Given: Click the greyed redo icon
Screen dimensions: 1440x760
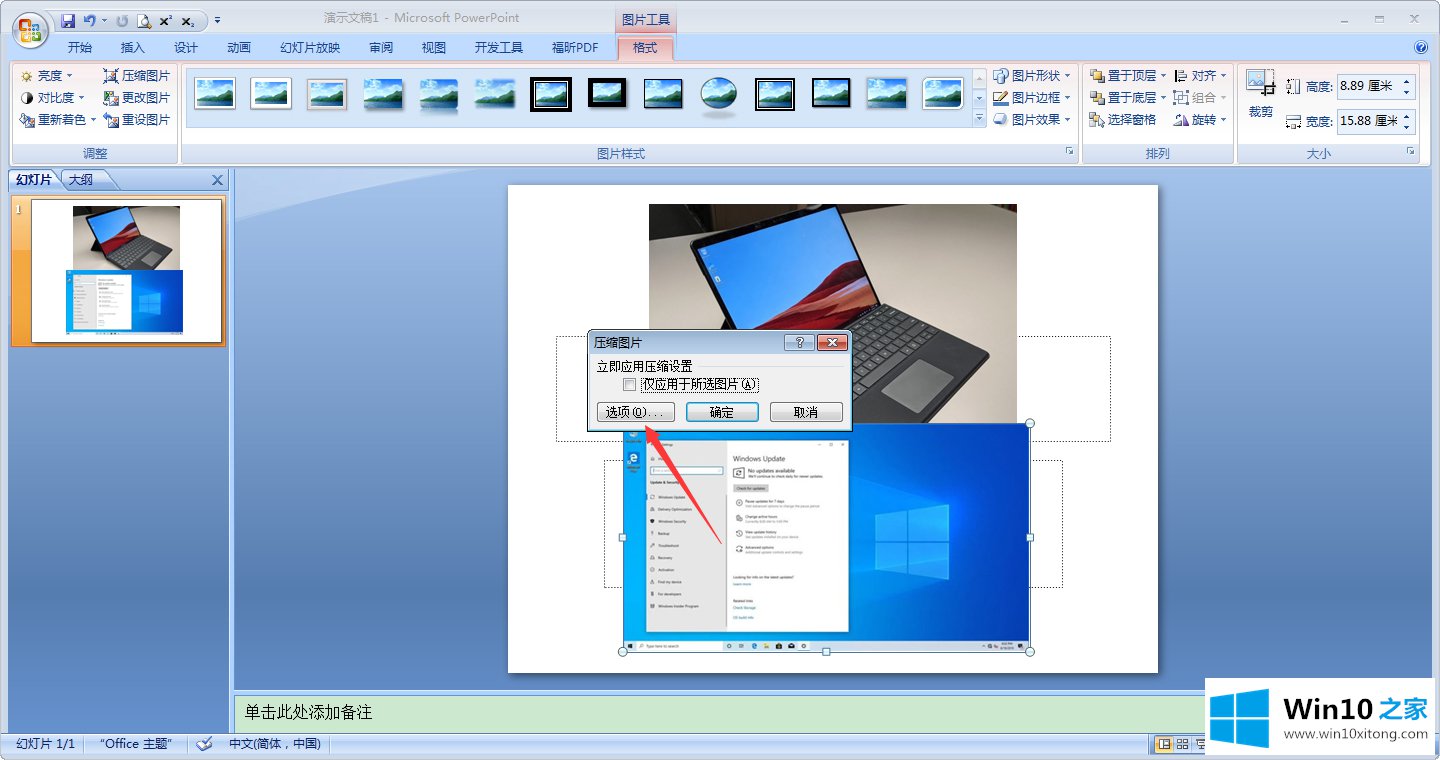Looking at the screenshot, I should [122, 20].
